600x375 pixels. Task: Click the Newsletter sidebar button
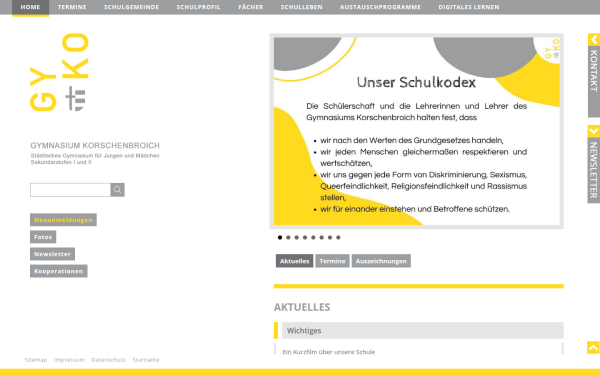[52, 254]
